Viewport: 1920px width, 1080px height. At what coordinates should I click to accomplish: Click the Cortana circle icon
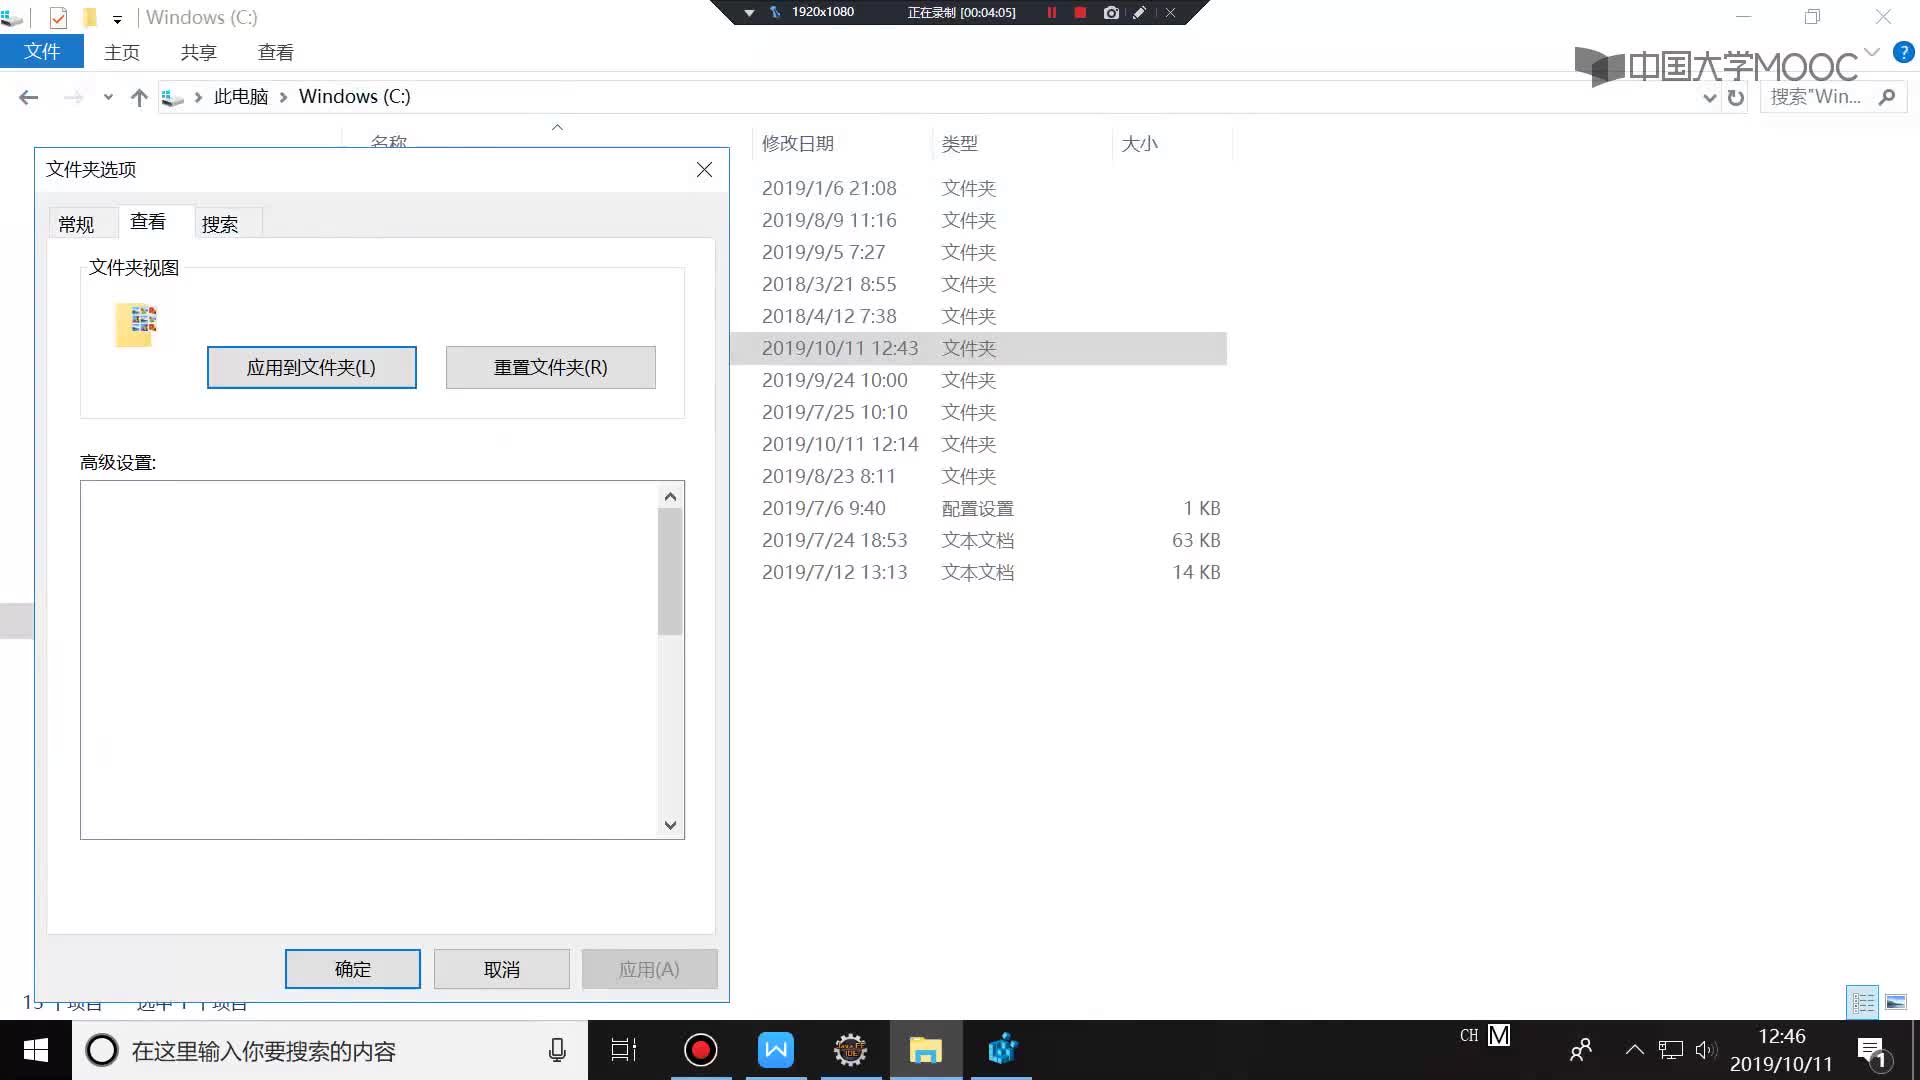point(101,1050)
